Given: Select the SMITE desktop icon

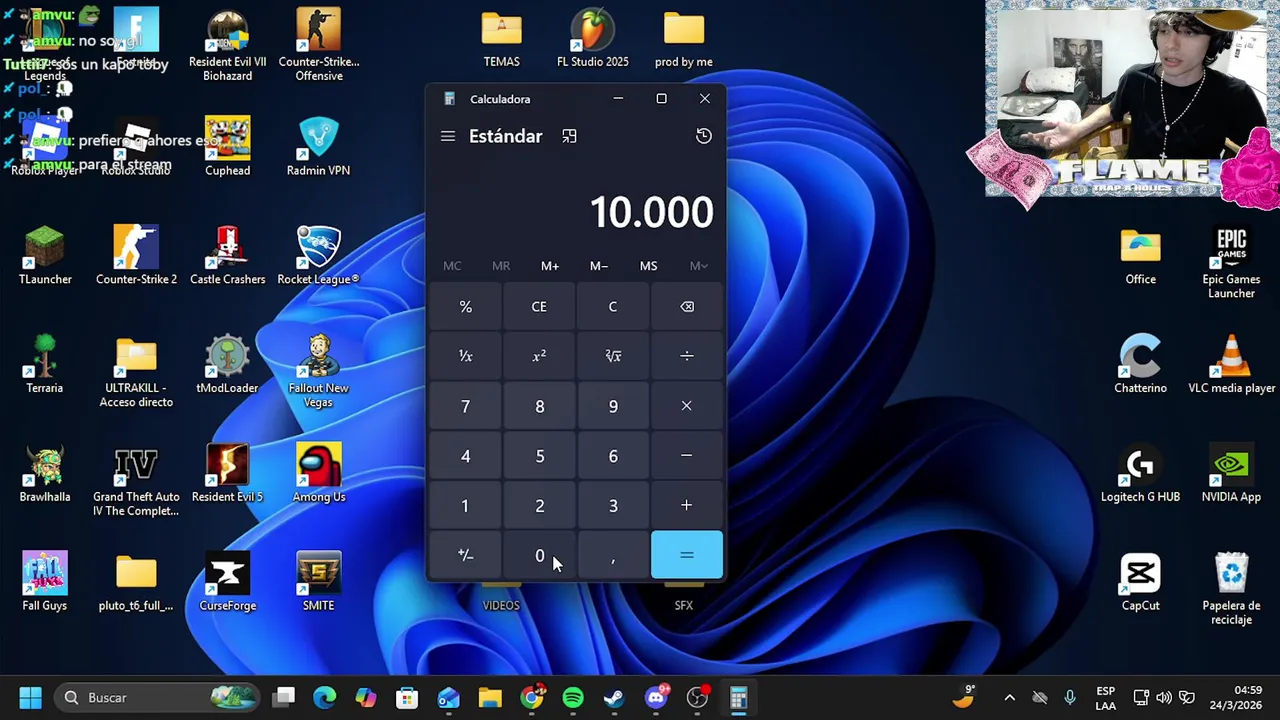Looking at the screenshot, I should tap(319, 582).
